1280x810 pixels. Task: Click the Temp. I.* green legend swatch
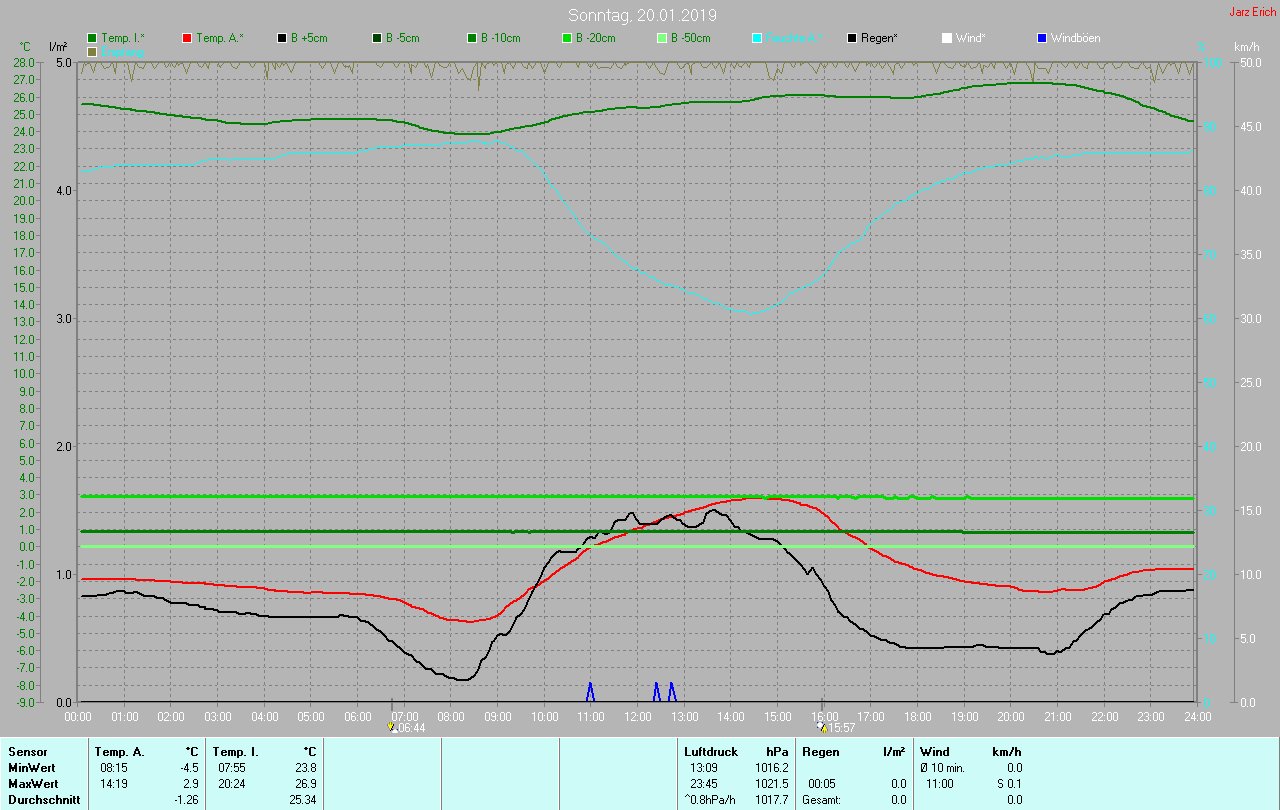tap(92, 38)
